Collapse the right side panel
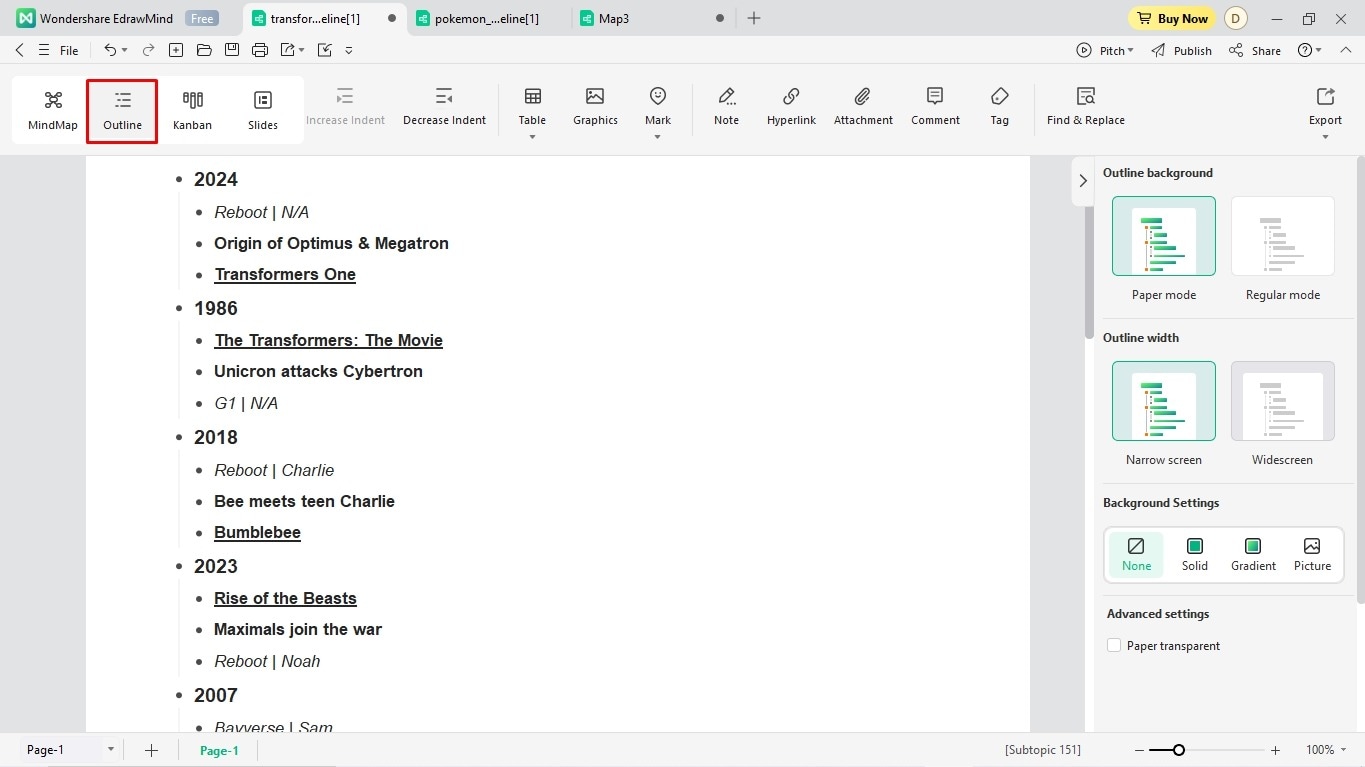Image resolution: width=1365 pixels, height=767 pixels. [x=1082, y=181]
